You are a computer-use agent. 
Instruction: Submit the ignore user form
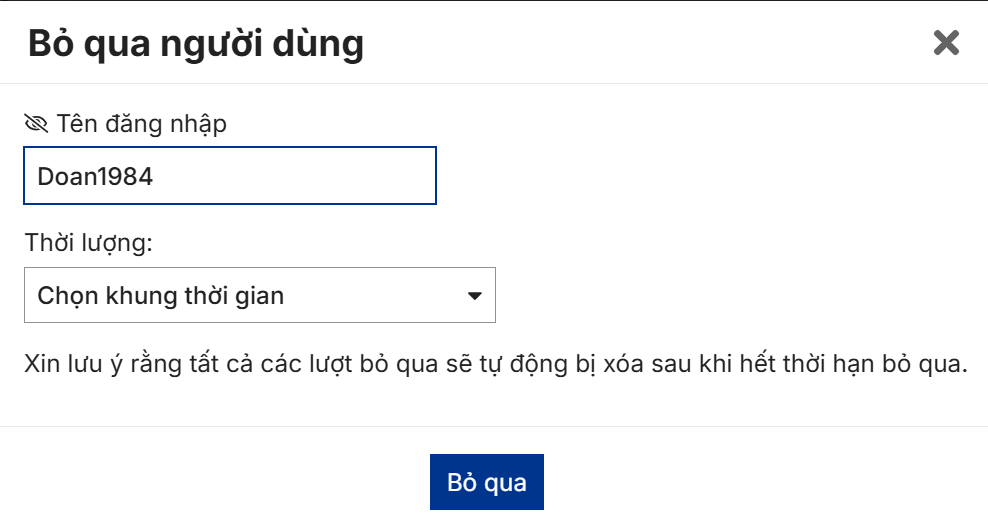[x=487, y=483]
